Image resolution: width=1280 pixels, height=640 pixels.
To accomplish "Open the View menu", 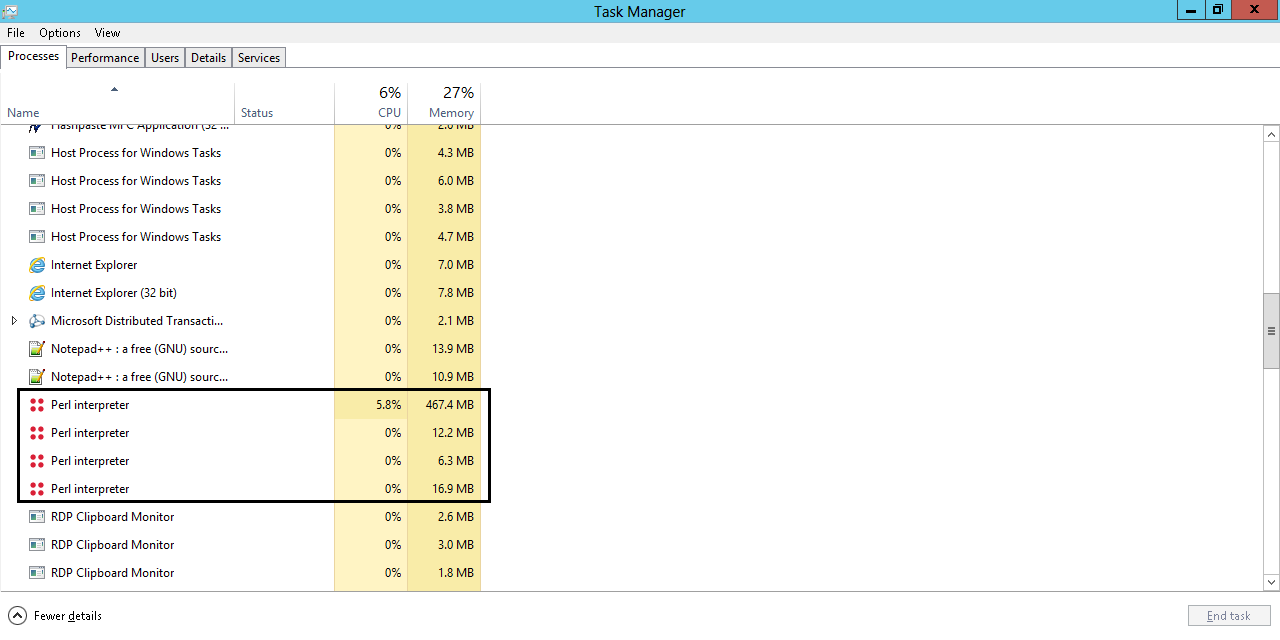I will point(106,32).
